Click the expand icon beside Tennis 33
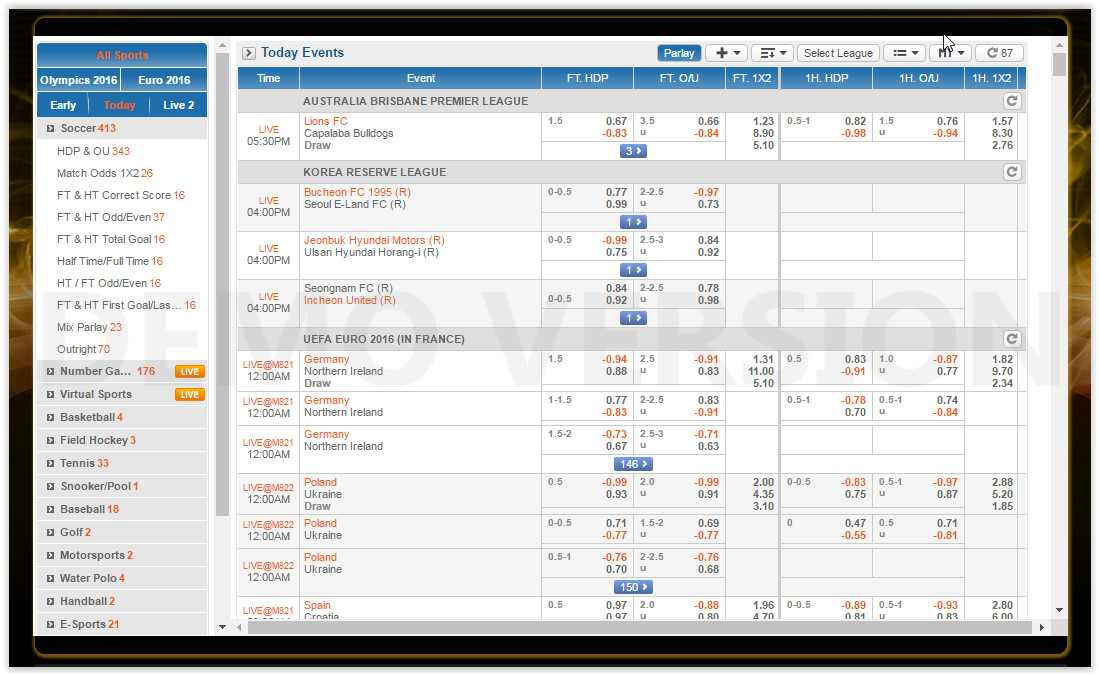The width and height of the screenshot is (1099, 675). (x=50, y=463)
